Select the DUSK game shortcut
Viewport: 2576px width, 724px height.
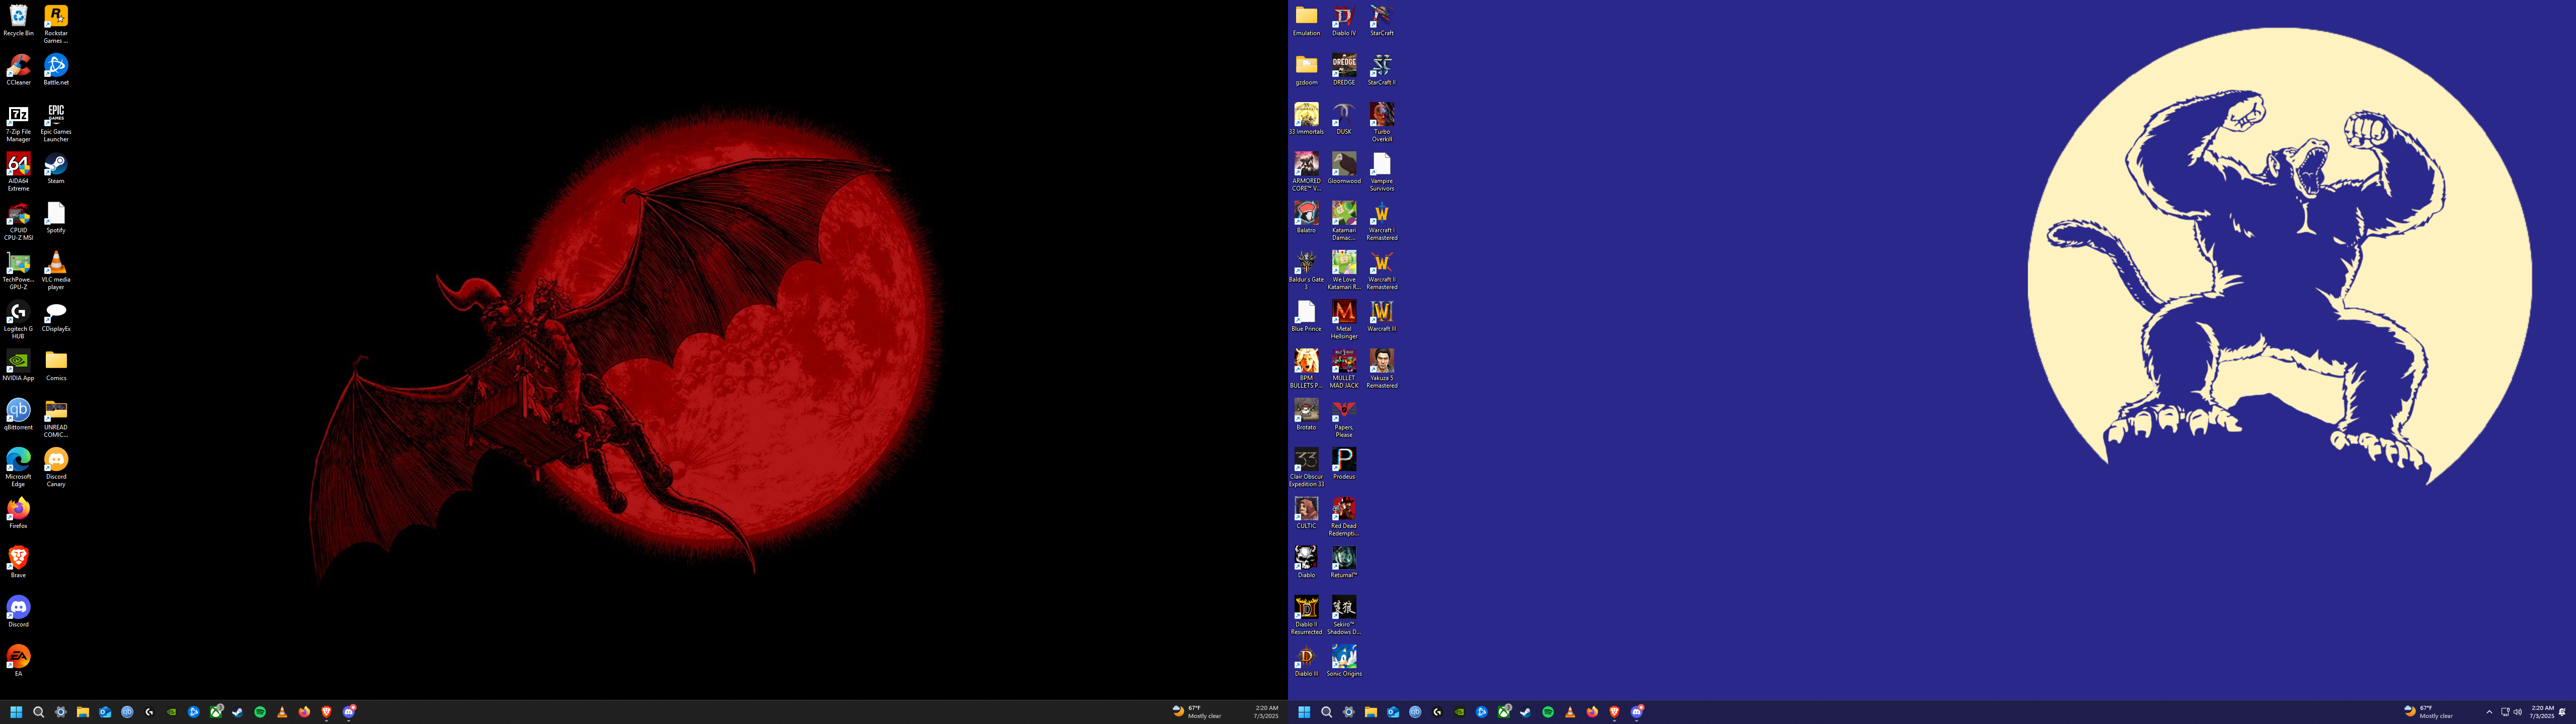[1344, 119]
